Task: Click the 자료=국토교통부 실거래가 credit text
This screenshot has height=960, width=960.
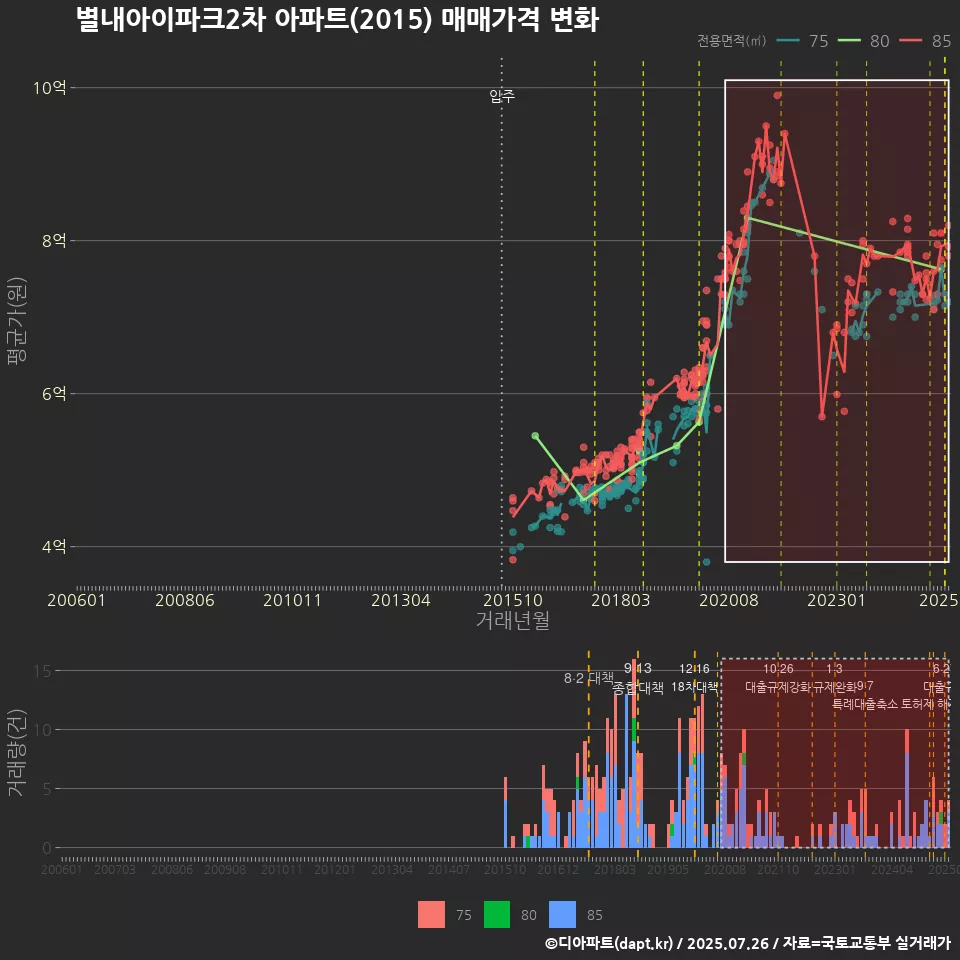Action: click(x=868, y=943)
